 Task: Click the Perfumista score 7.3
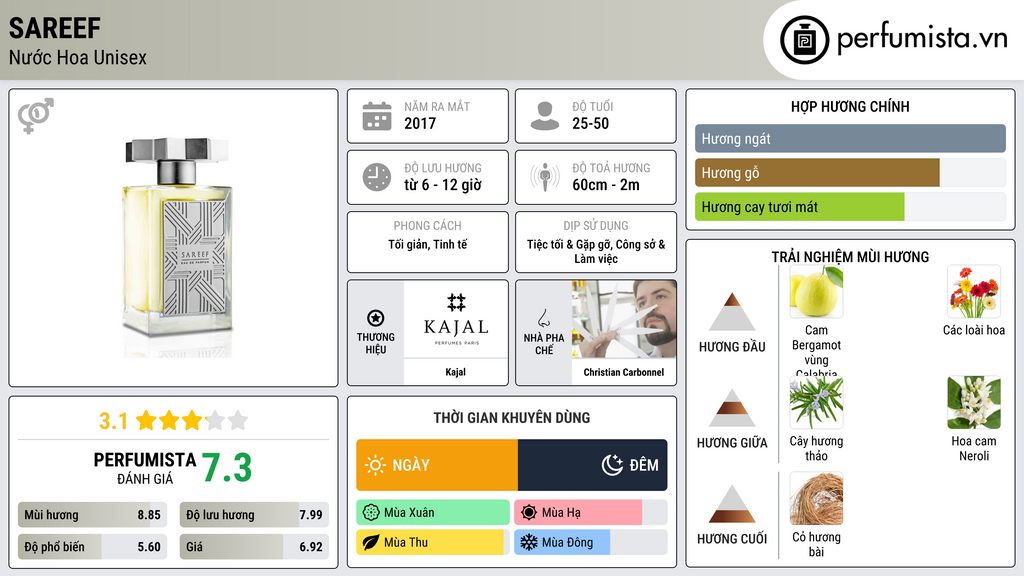click(x=227, y=468)
